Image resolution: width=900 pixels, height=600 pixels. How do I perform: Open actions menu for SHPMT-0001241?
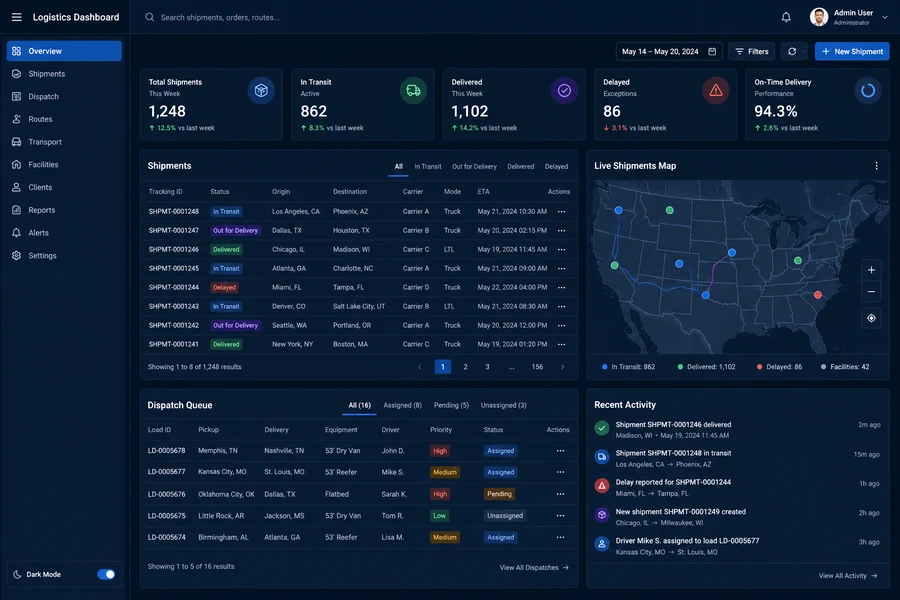[561, 344]
